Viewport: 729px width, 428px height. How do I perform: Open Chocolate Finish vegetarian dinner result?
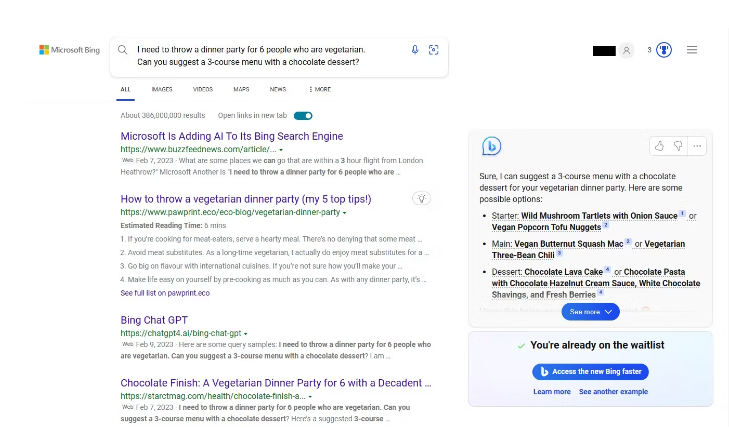(276, 383)
